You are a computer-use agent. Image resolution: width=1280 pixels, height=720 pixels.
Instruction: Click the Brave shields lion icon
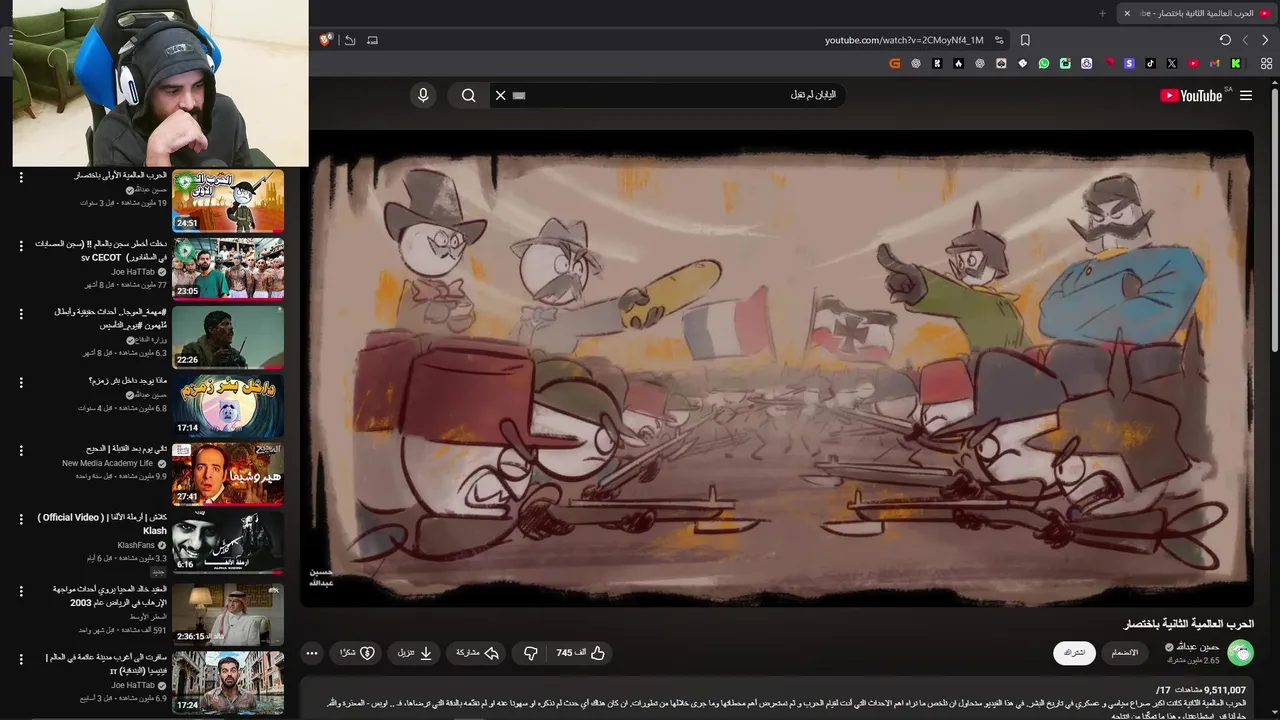(x=326, y=40)
